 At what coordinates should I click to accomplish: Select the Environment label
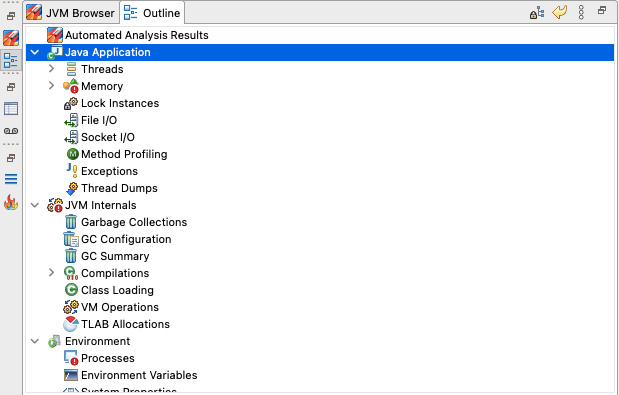pos(98,341)
